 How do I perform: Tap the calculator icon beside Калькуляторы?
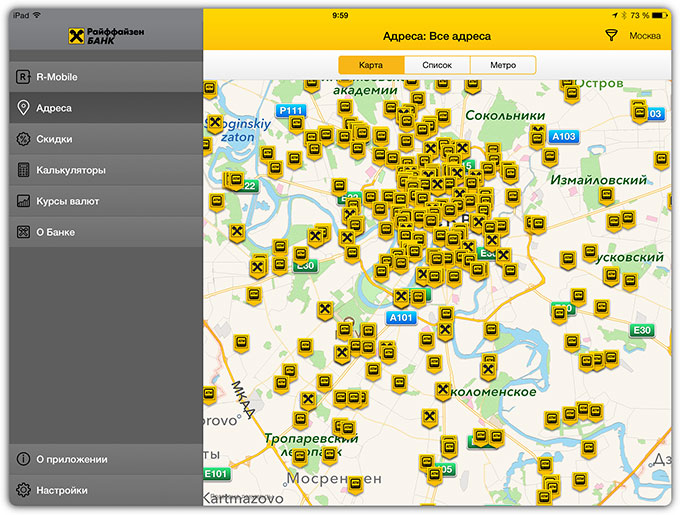22,170
